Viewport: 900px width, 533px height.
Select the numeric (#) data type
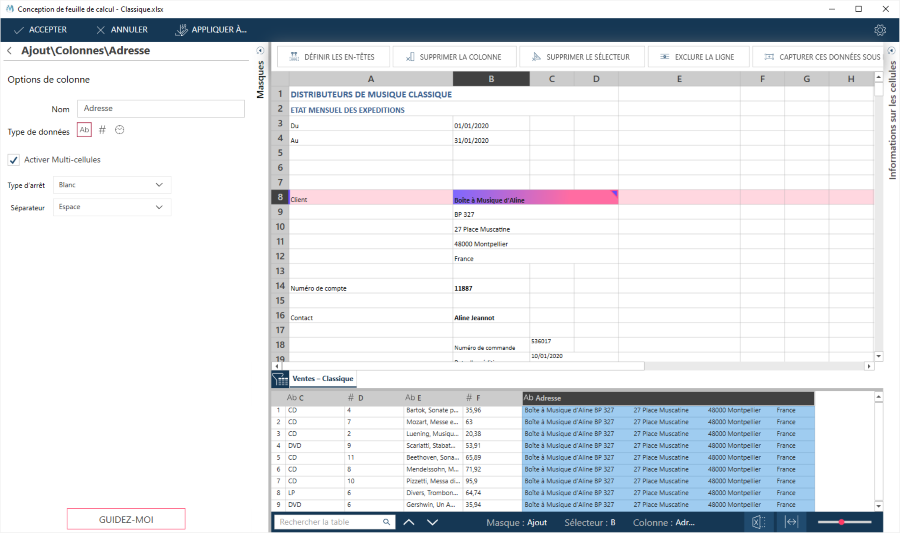102,130
